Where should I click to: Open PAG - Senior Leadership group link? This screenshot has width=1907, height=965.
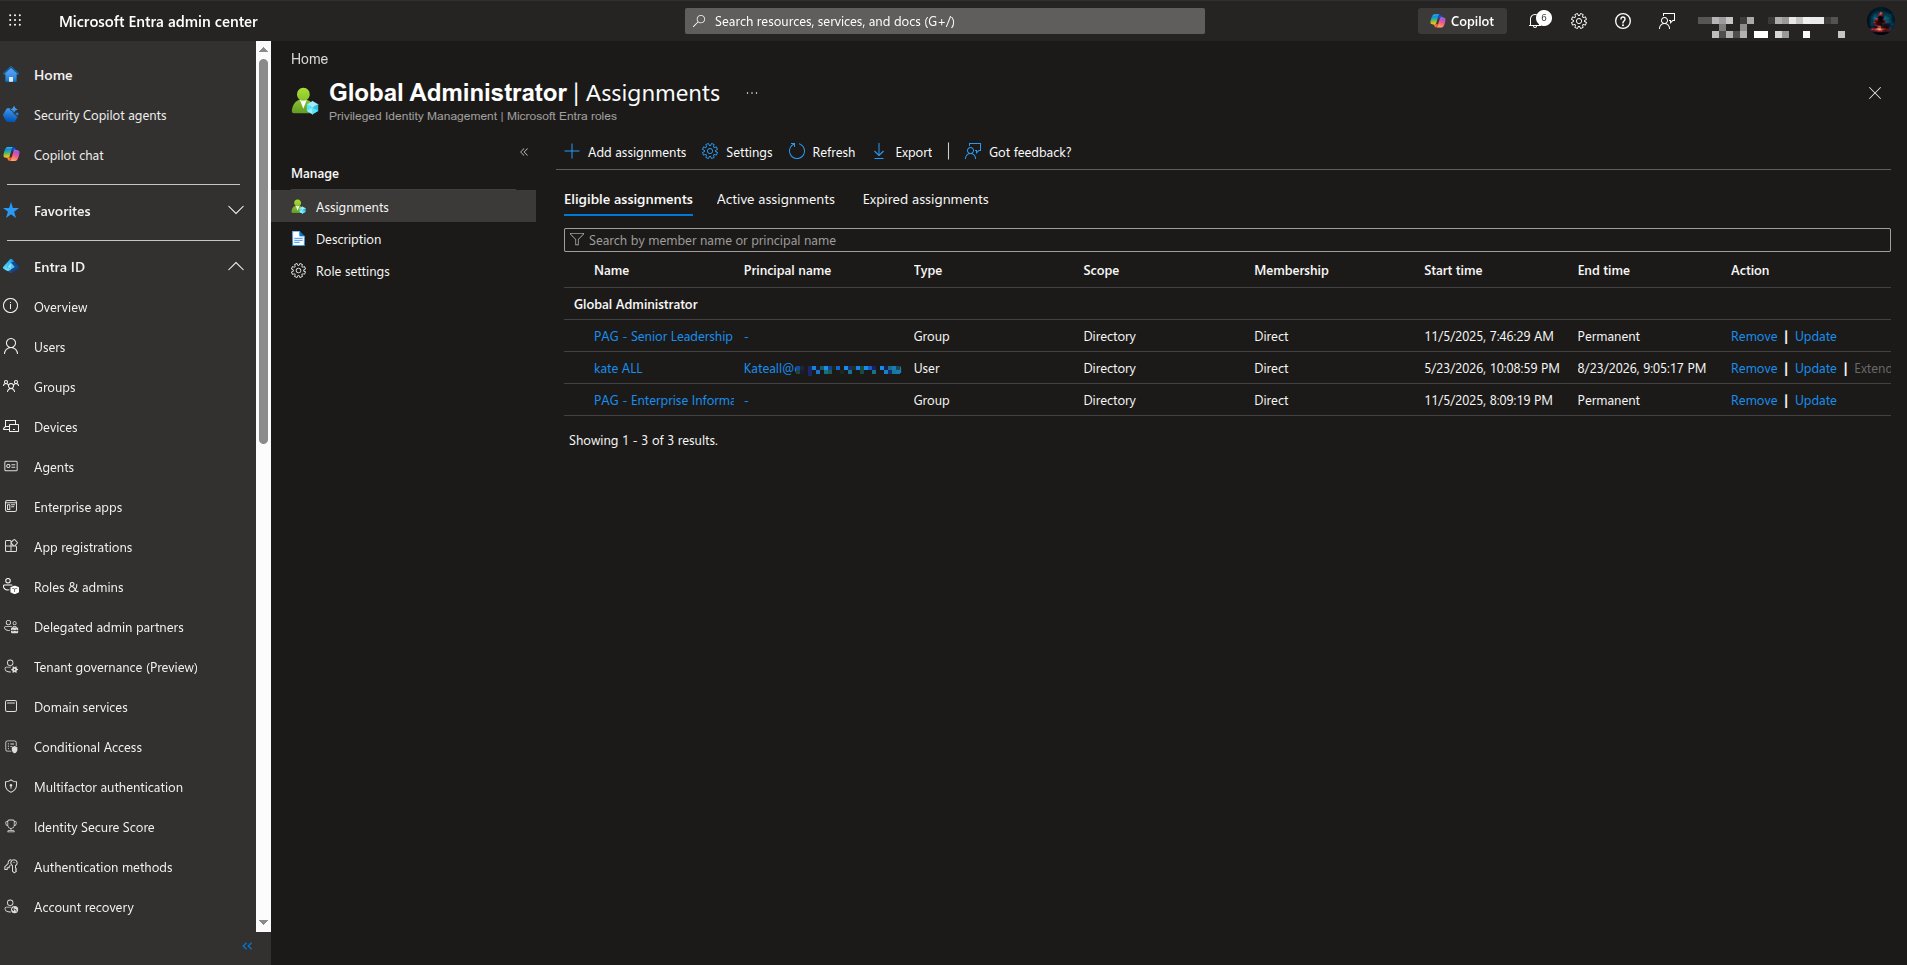click(x=663, y=337)
